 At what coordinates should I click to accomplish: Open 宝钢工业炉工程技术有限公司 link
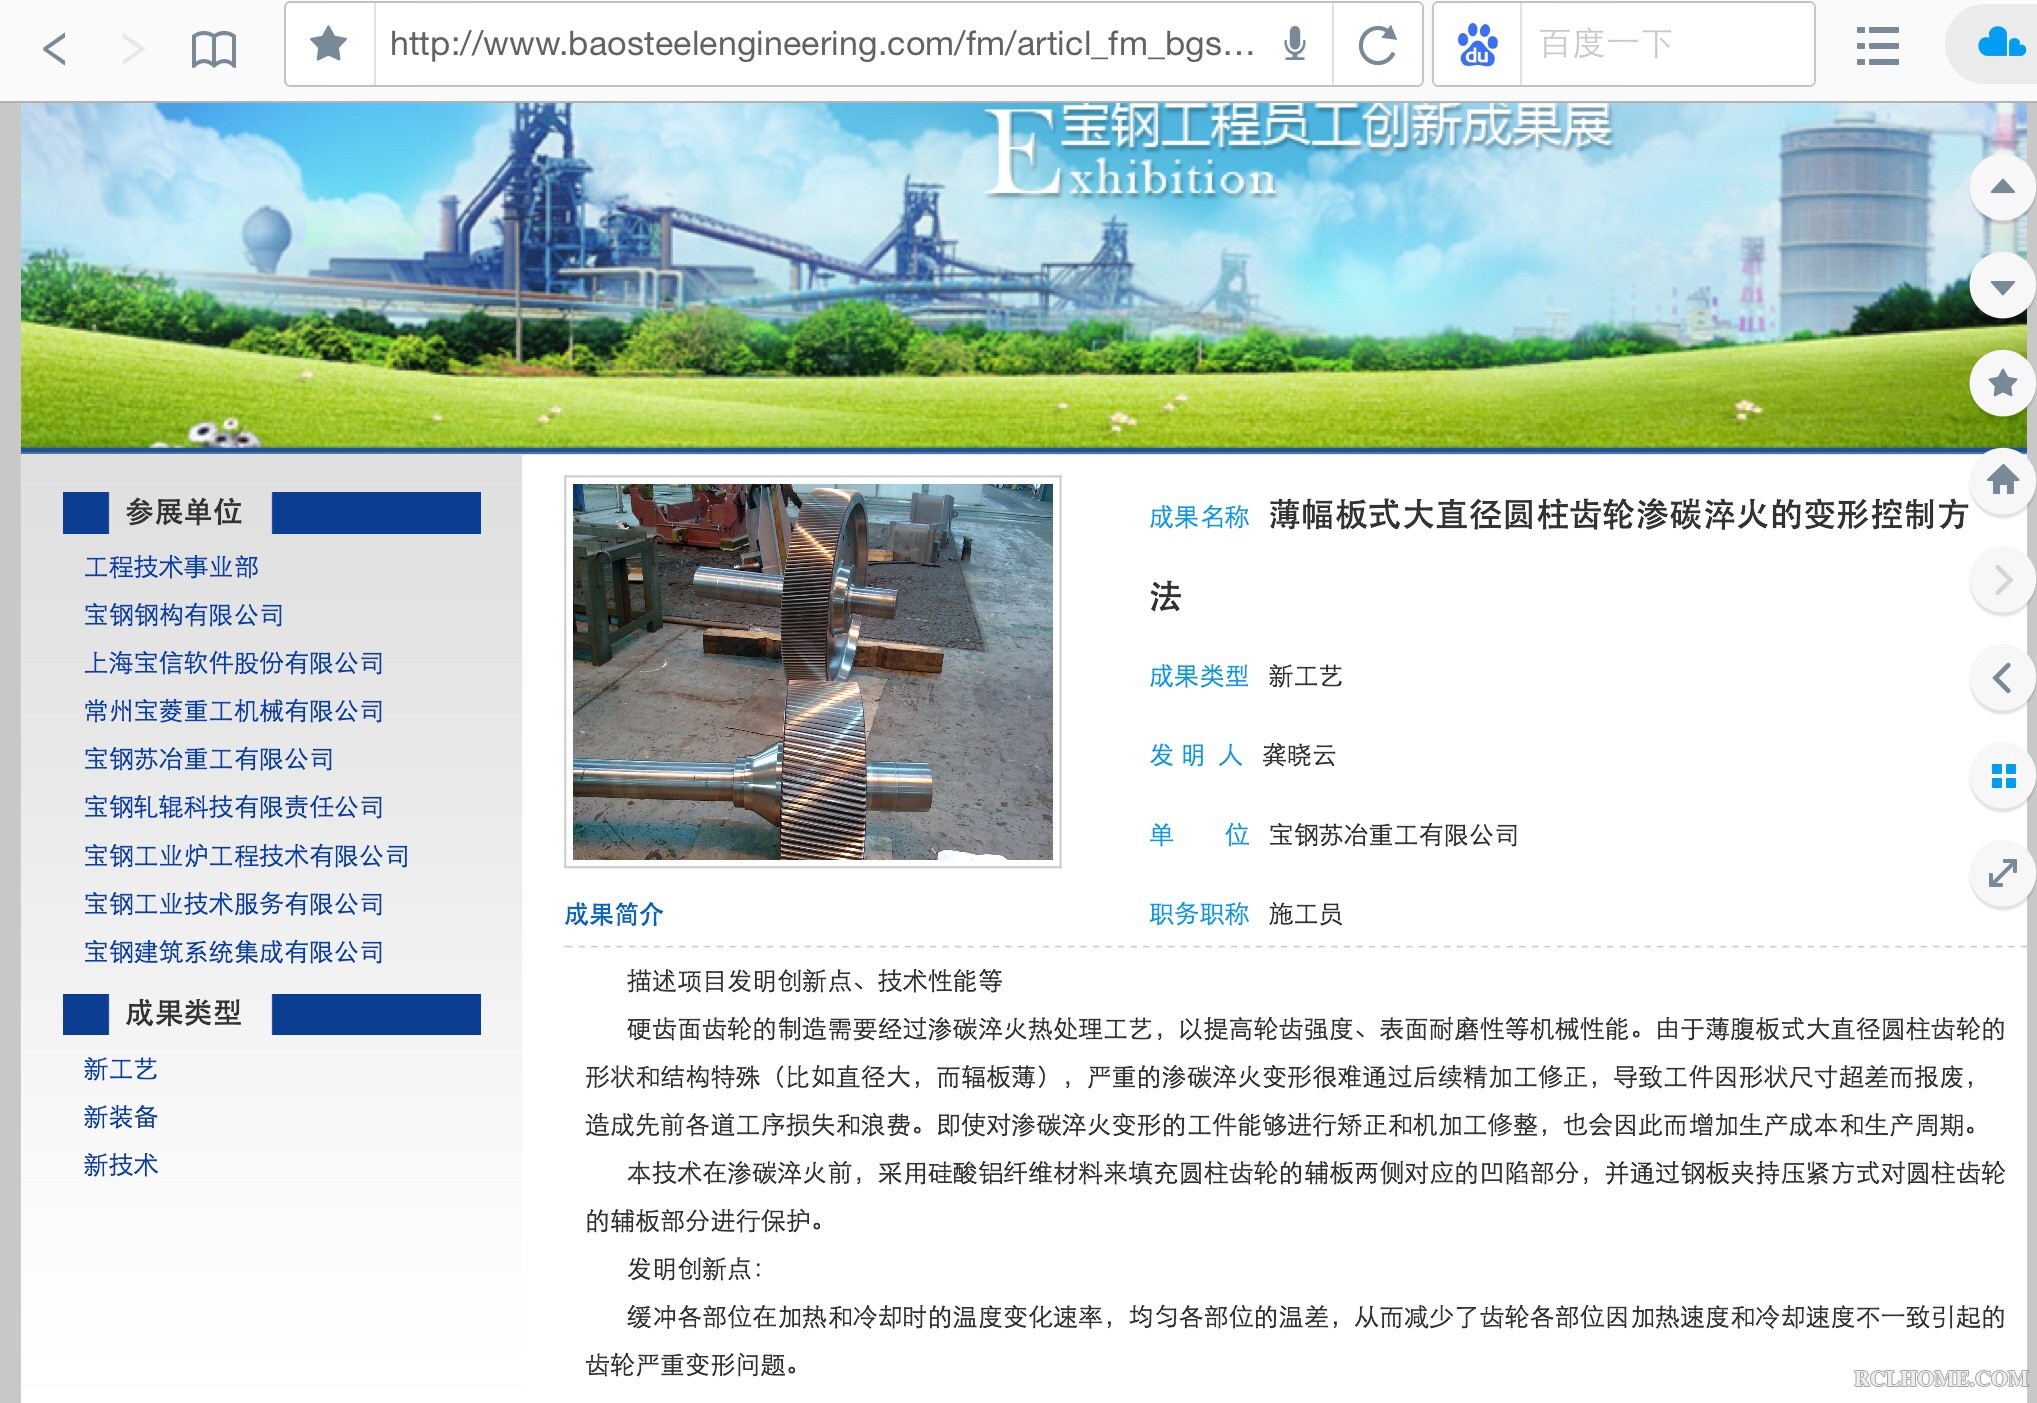[246, 856]
